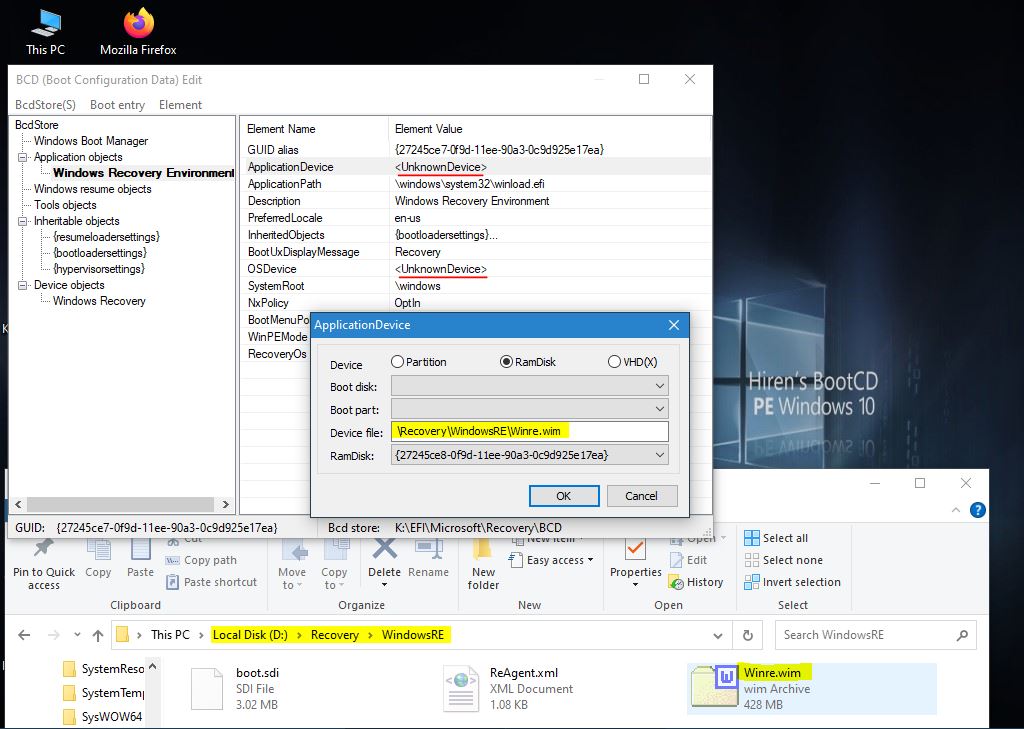Screen dimensions: 1024x729
Task: Open the This PC desktop icon
Action: 44,24
